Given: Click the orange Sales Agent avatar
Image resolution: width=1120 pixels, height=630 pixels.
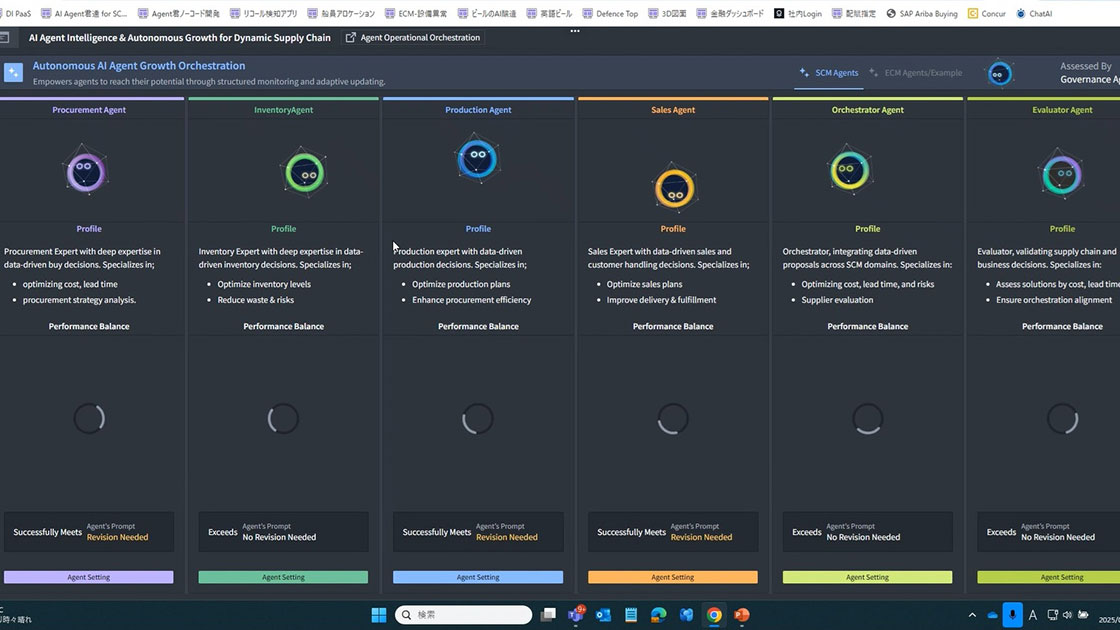Looking at the screenshot, I should click(x=674, y=187).
